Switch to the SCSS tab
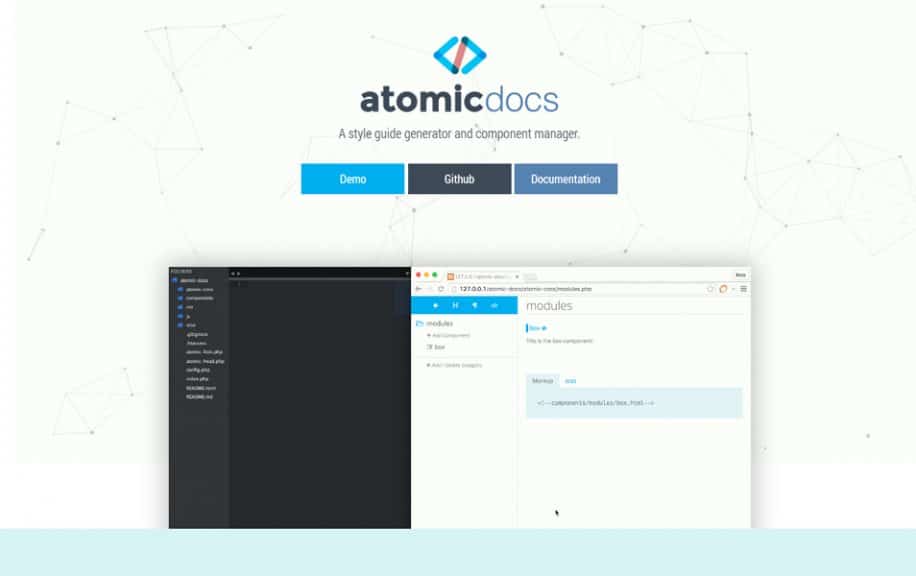 click(x=569, y=379)
